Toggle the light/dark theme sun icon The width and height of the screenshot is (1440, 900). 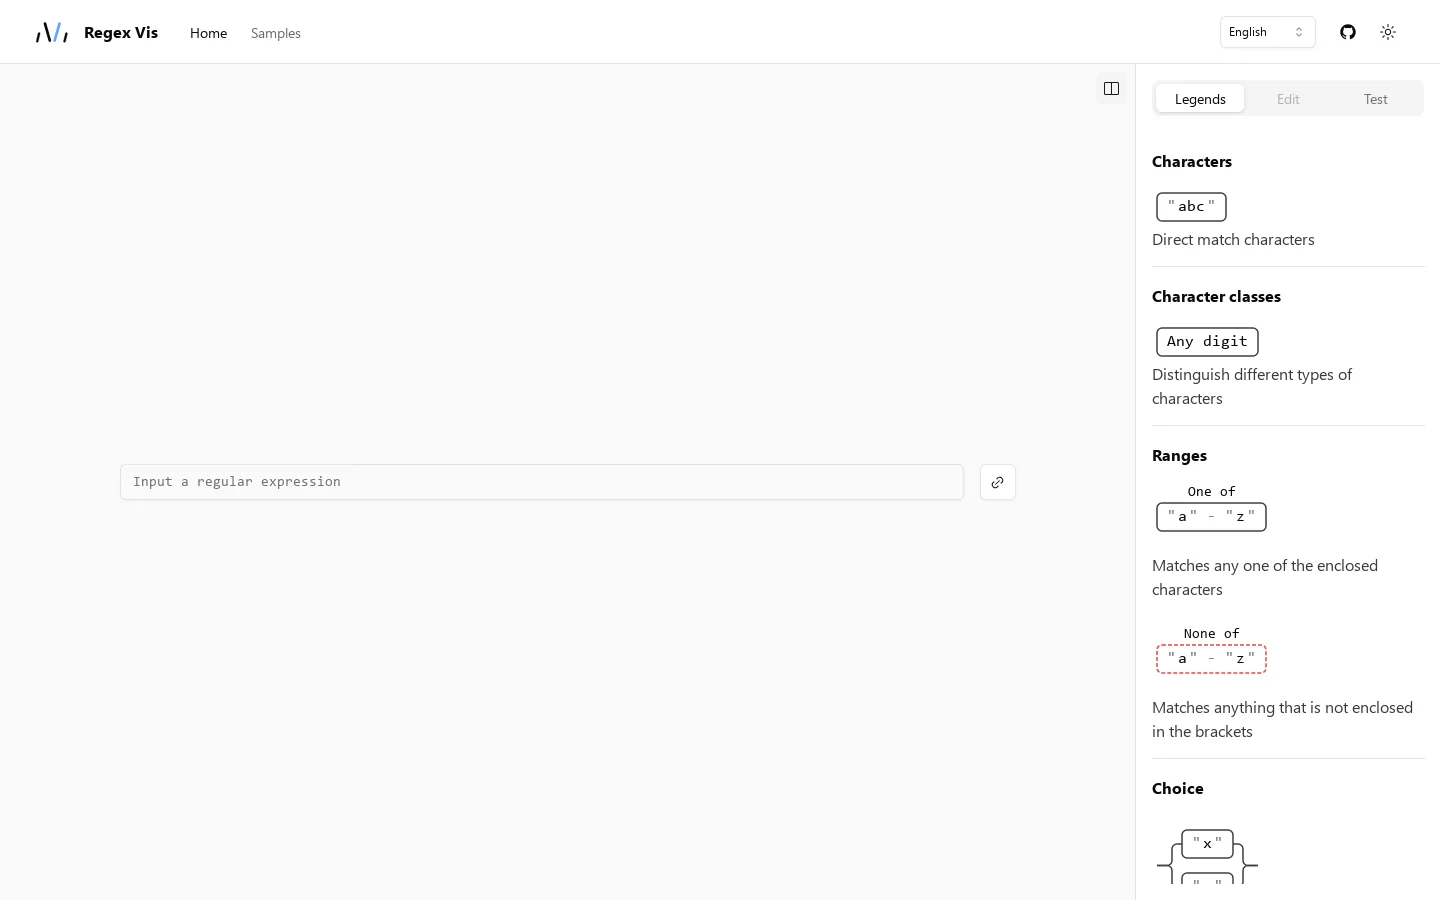1388,32
